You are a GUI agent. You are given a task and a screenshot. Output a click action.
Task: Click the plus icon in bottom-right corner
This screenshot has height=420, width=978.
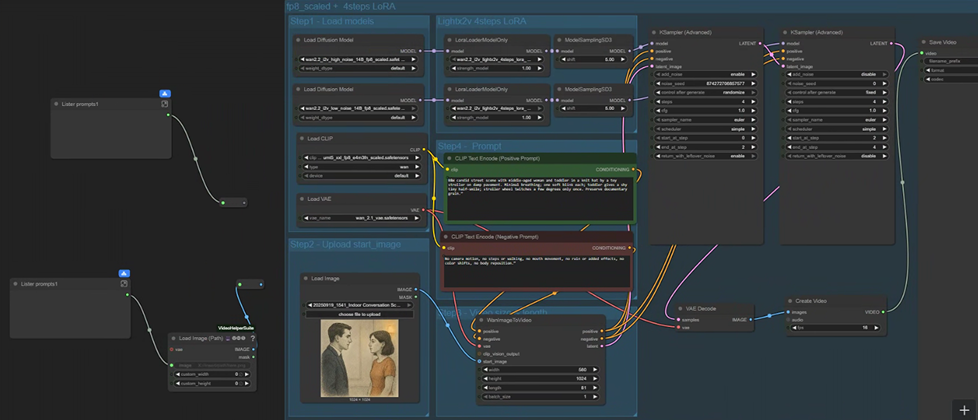click(x=963, y=410)
